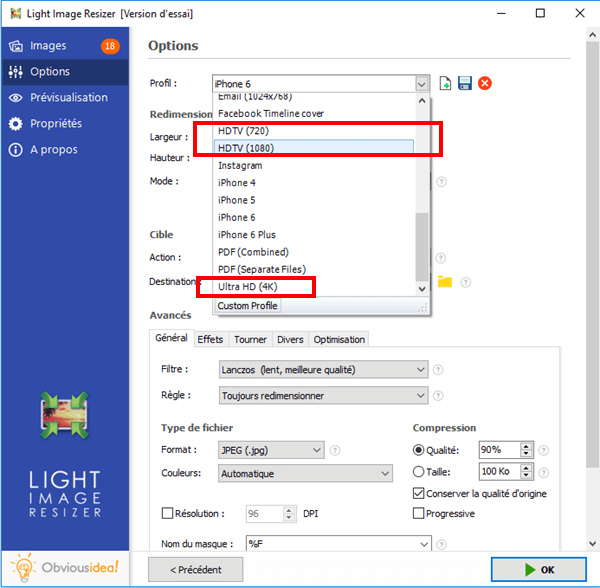Select the Qualité radio button
The height and width of the screenshot is (588, 600).
419,450
